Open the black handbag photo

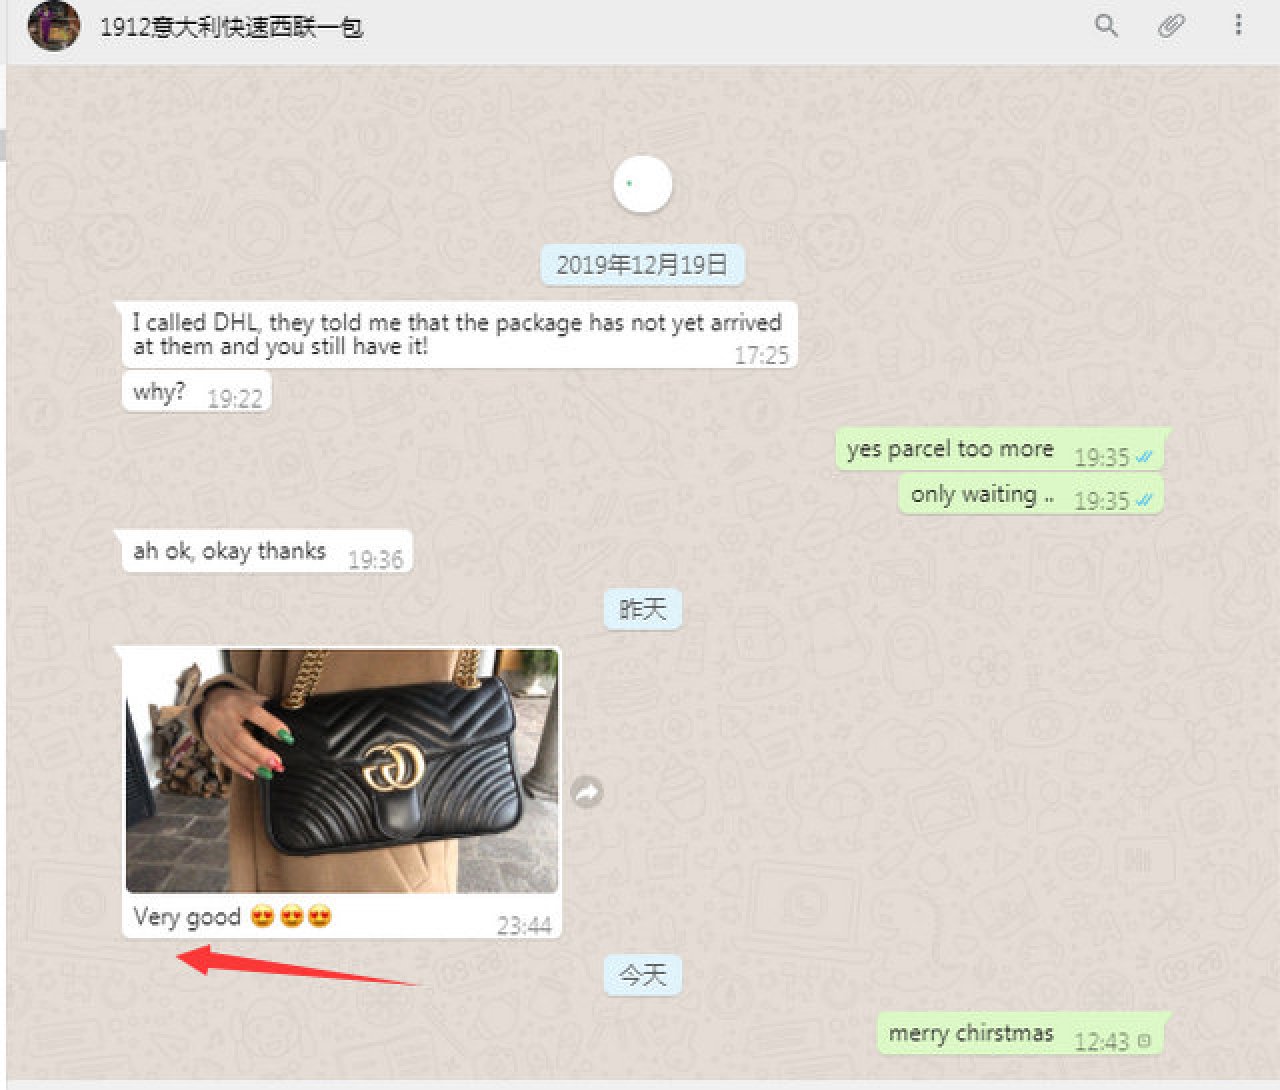[342, 771]
